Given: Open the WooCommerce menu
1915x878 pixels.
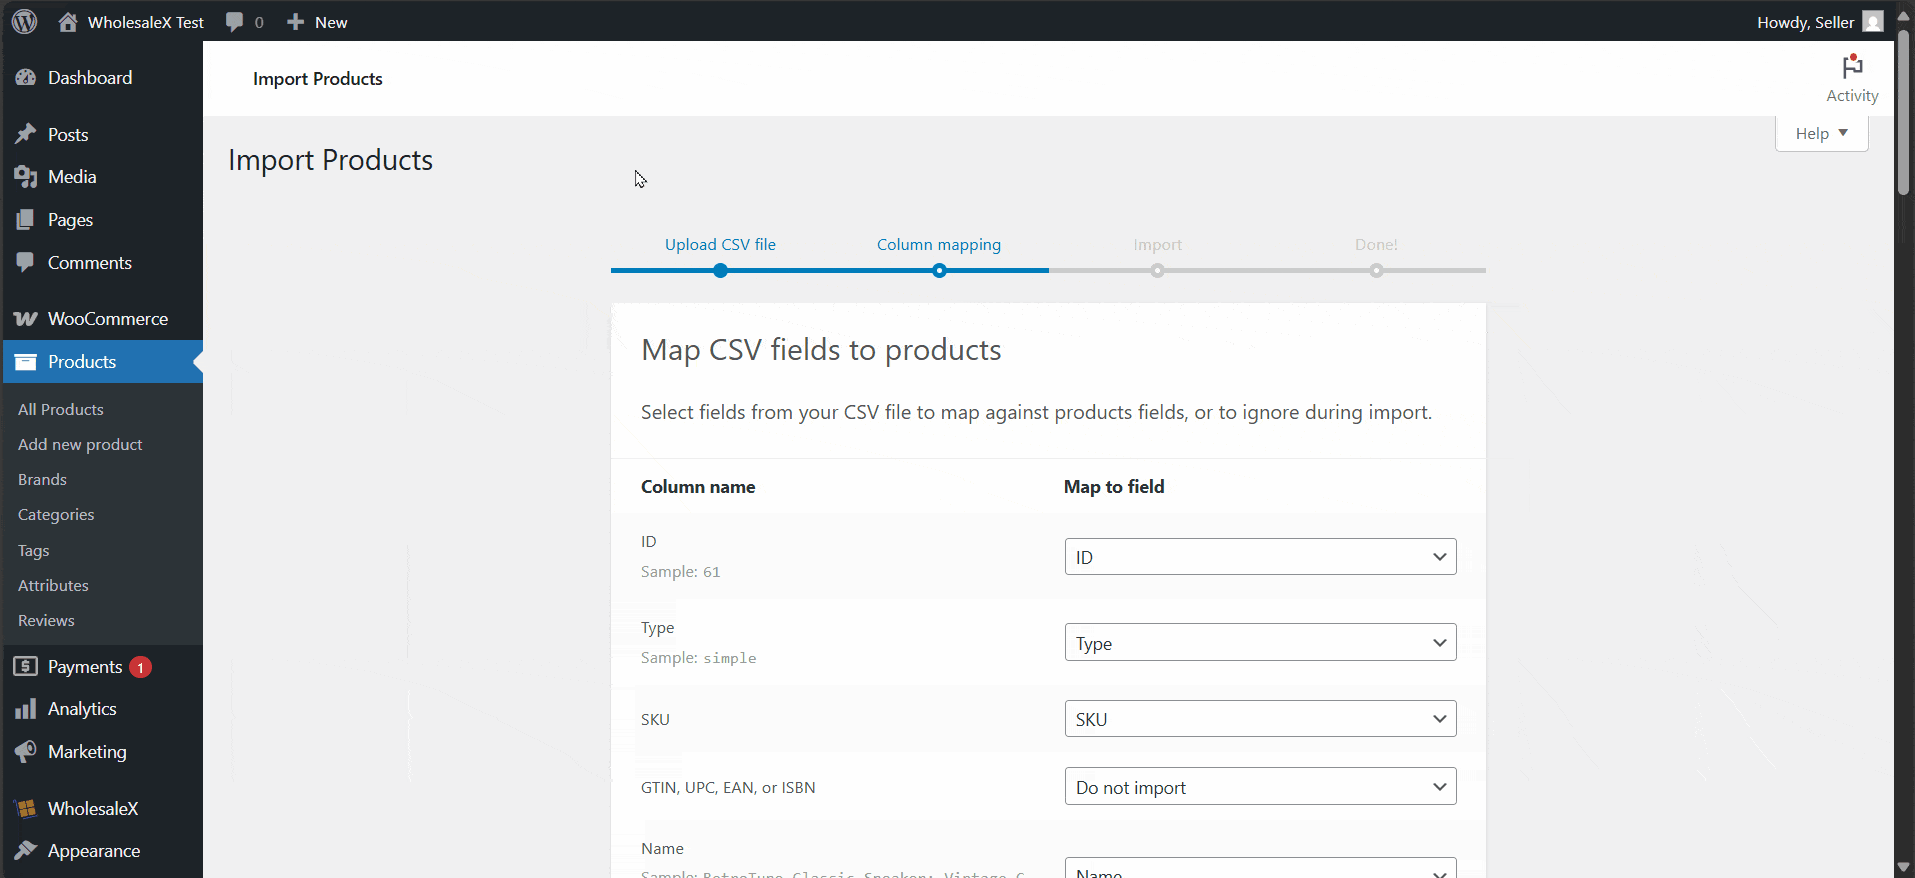Looking at the screenshot, I should tap(108, 318).
